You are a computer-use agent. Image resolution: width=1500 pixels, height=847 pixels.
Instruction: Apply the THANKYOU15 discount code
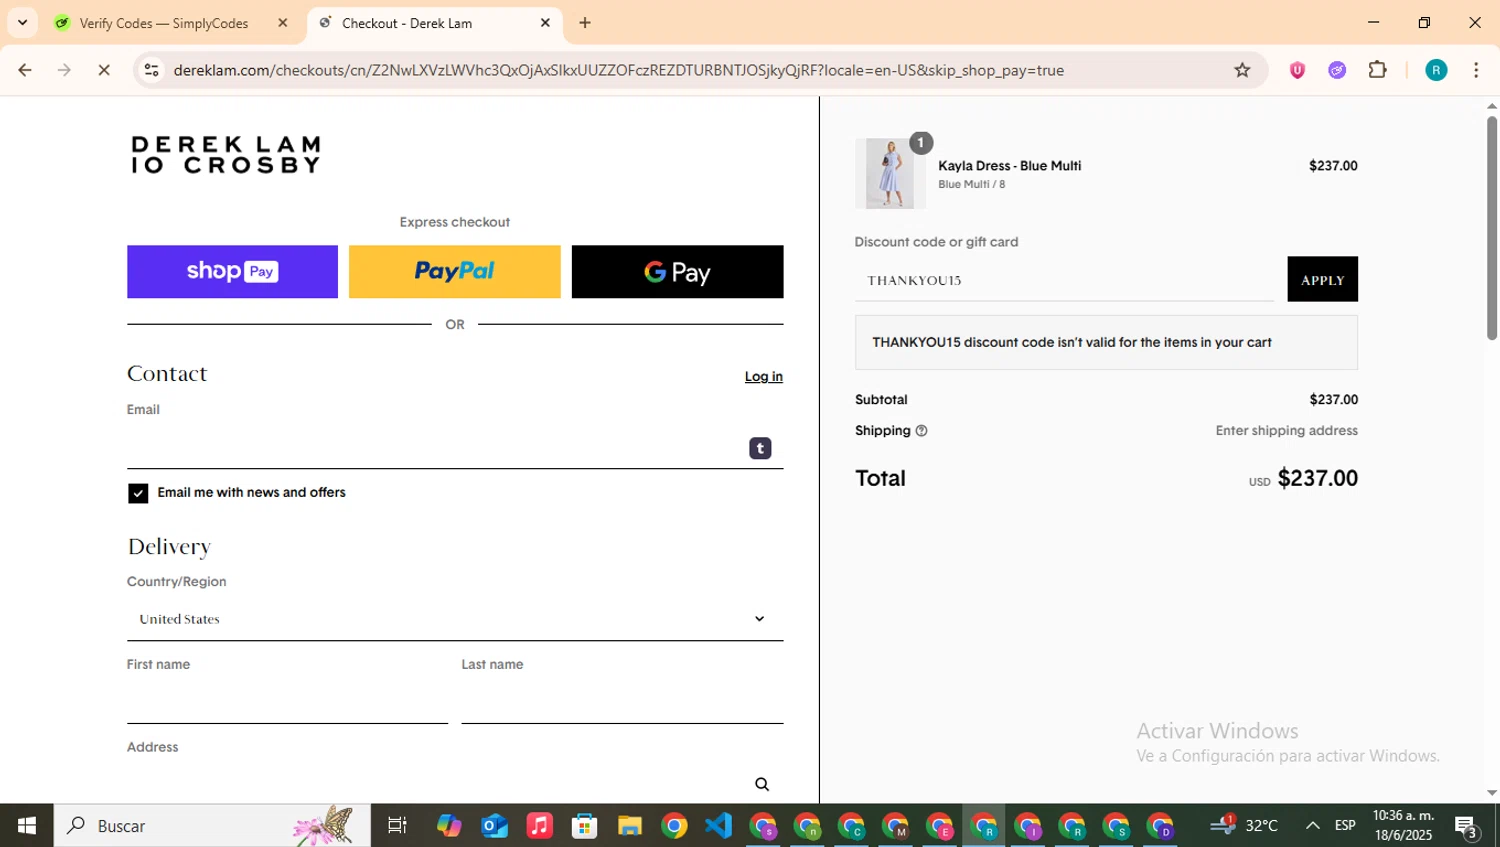[x=1322, y=279]
